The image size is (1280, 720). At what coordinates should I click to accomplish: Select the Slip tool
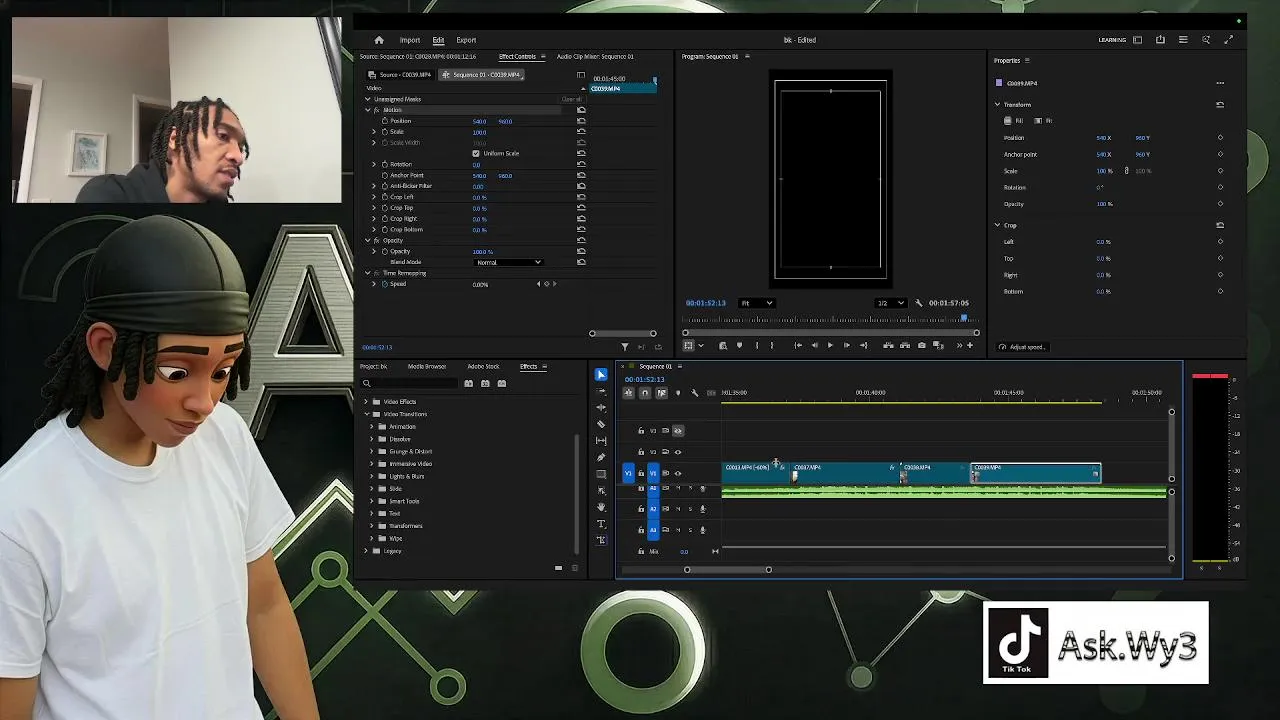[x=601, y=441]
